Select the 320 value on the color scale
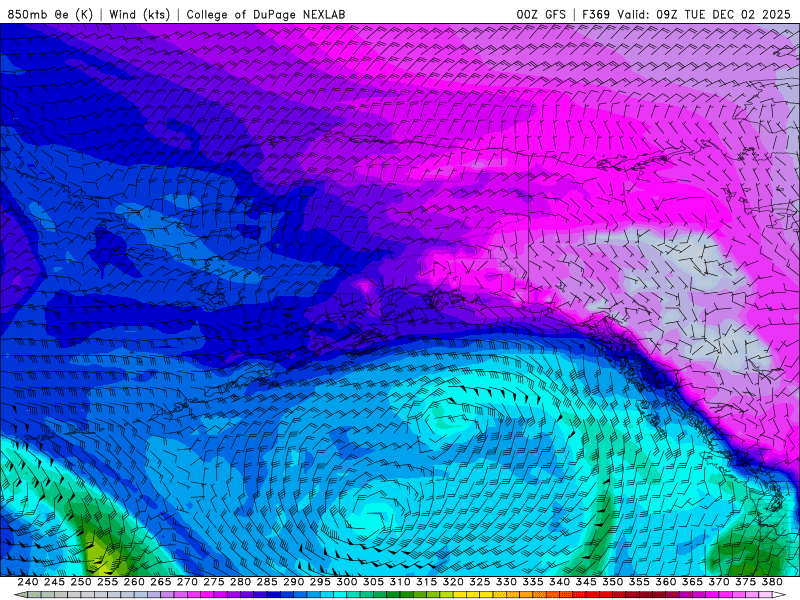Viewport: 800px width, 600px height. [453, 582]
